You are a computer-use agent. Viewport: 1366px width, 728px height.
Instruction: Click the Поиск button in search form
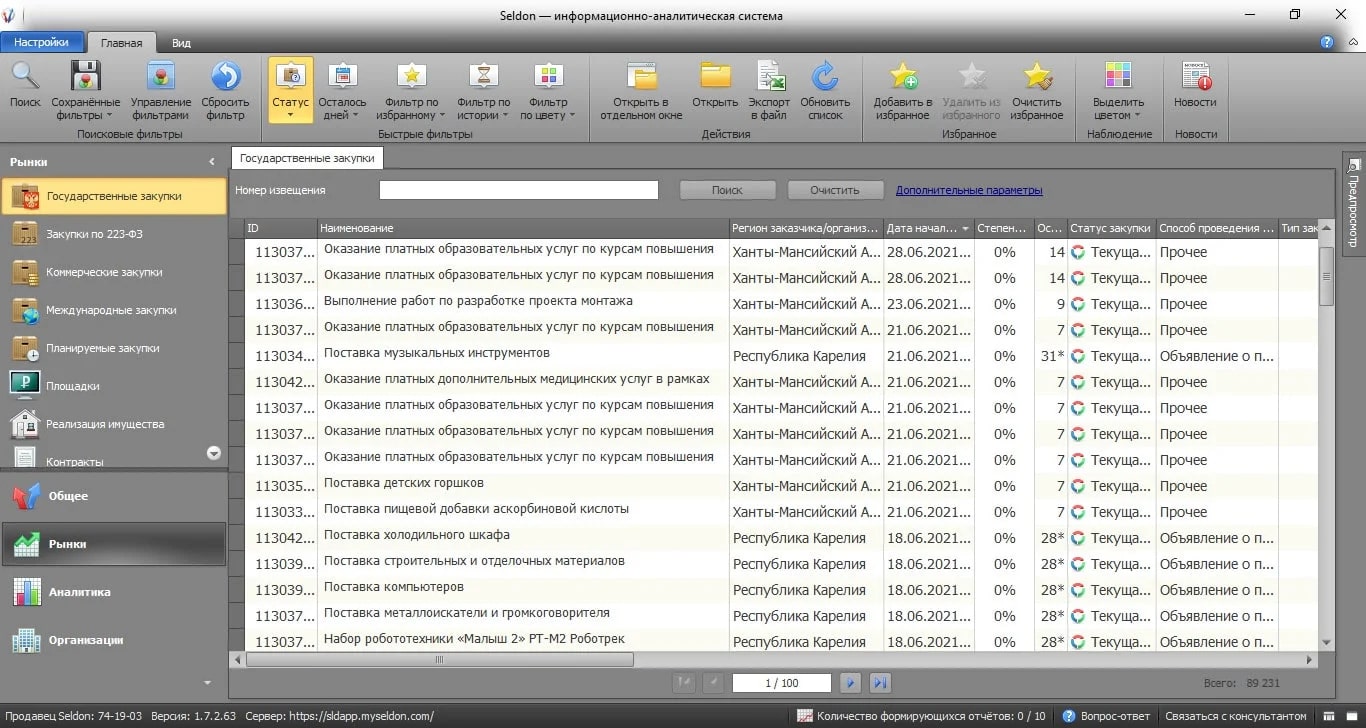pyautogui.click(x=728, y=190)
